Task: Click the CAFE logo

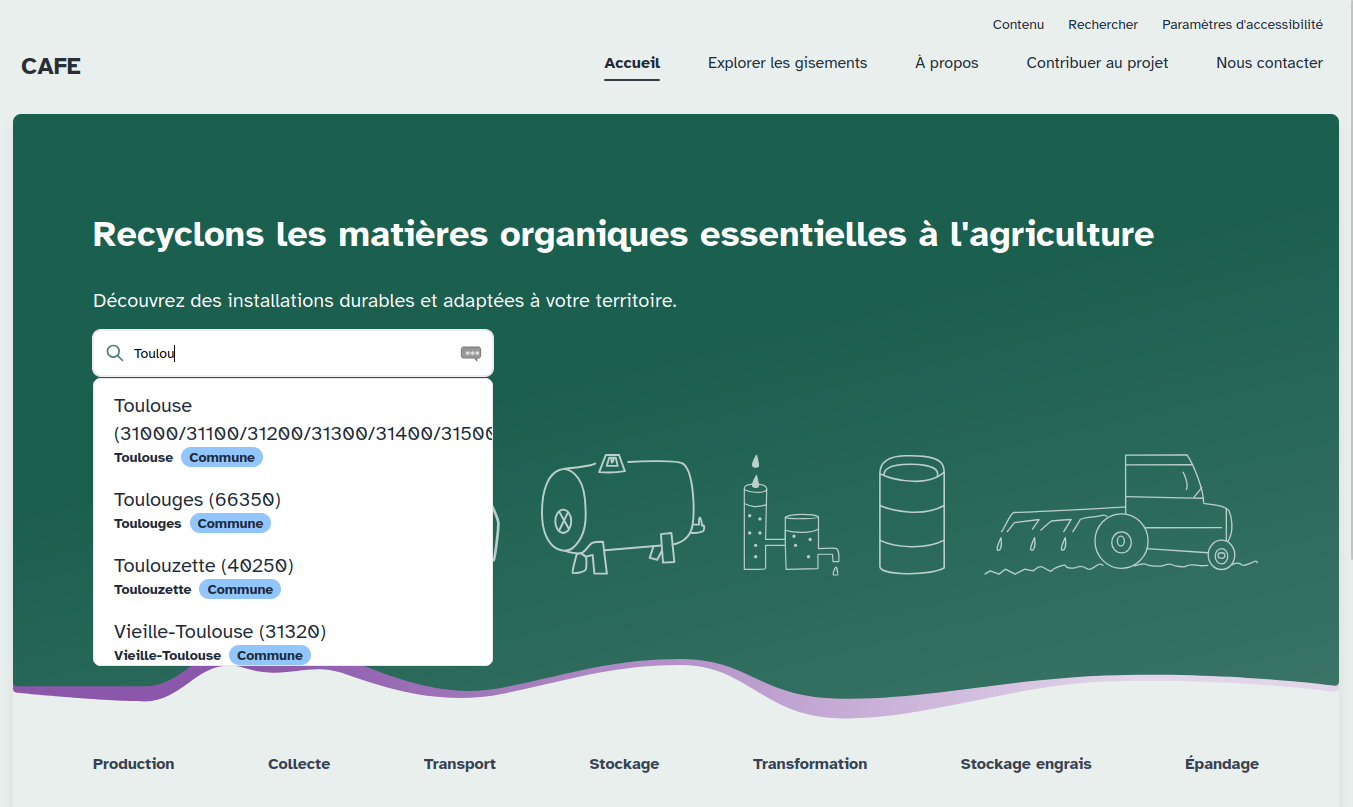Action: (x=51, y=67)
